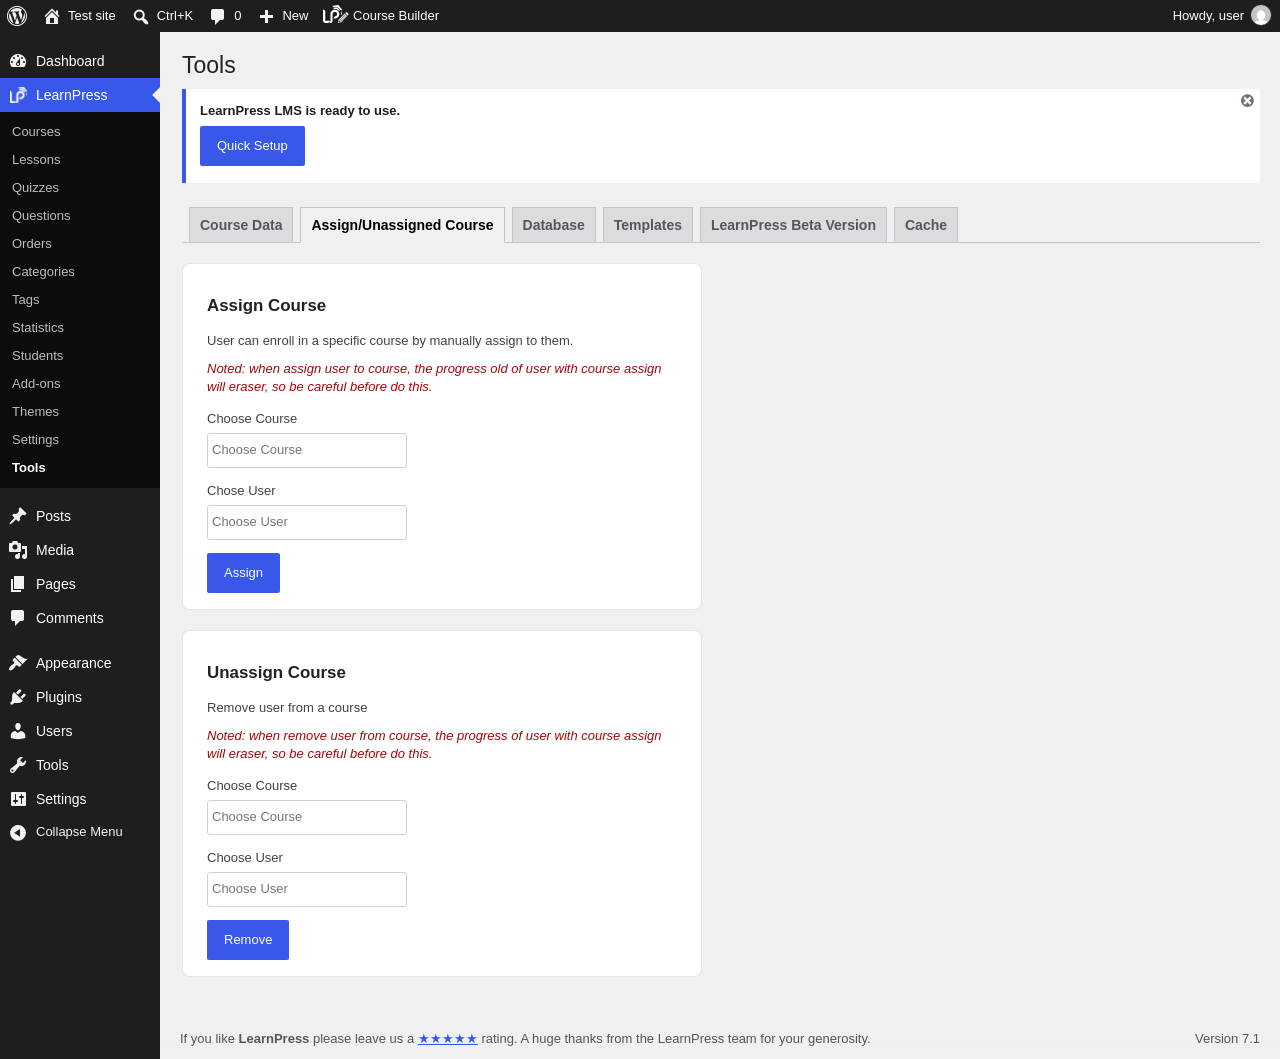Screen dimensions: 1280x1059
Task: Click the Posts pushpin icon
Action: point(18,516)
